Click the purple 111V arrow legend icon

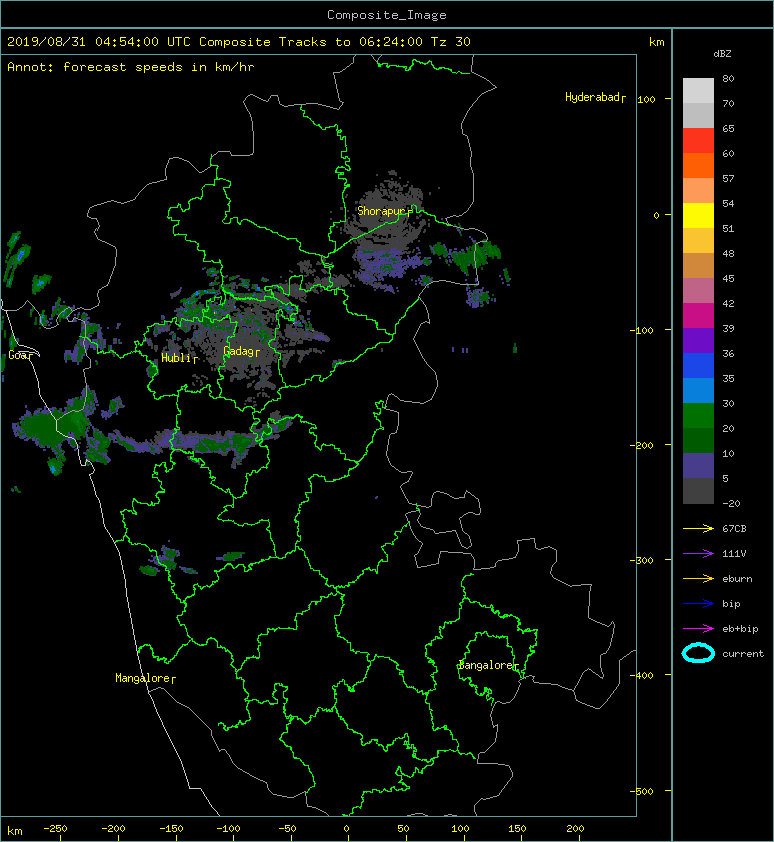[698, 554]
